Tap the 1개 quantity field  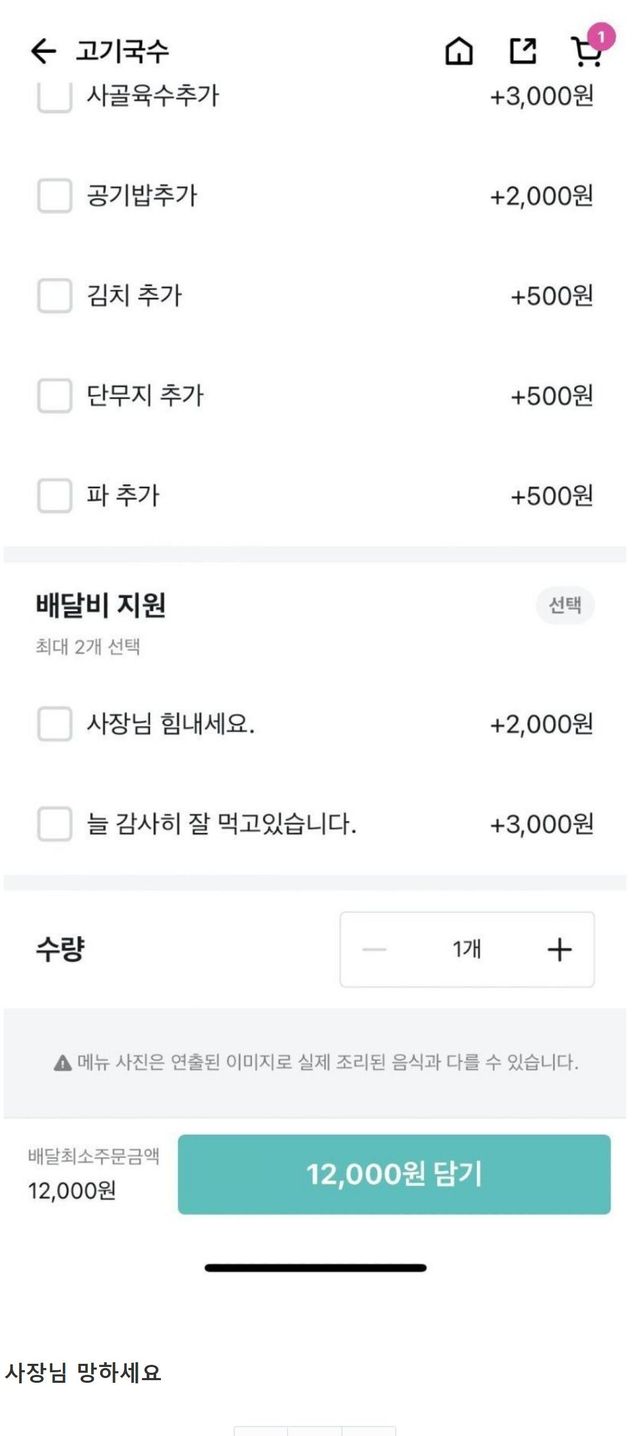pyautogui.click(x=467, y=950)
